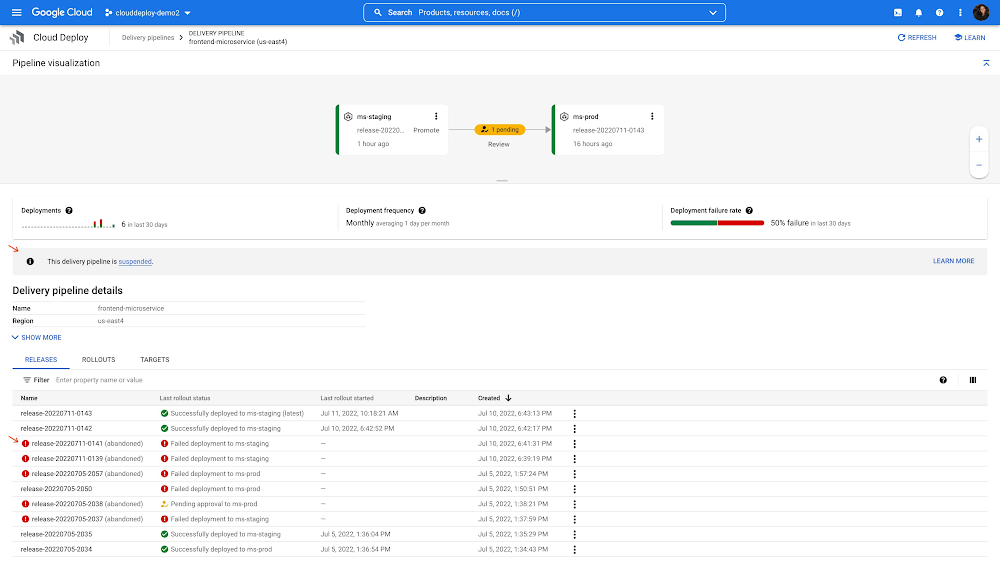Open actions menu for release-20220705-2035
Image resolution: width=1000 pixels, height=588 pixels.
pyautogui.click(x=575, y=534)
